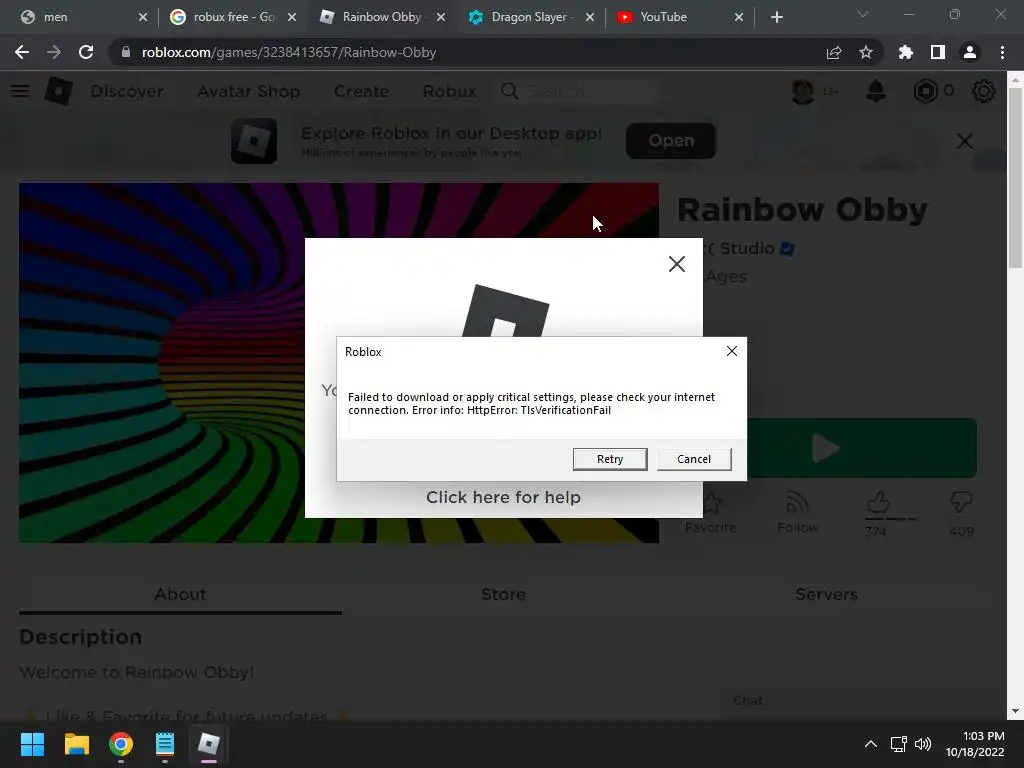This screenshot has width=1024, height=768.
Task: Open the Chrome three-dot menu
Action: [x=1002, y=52]
